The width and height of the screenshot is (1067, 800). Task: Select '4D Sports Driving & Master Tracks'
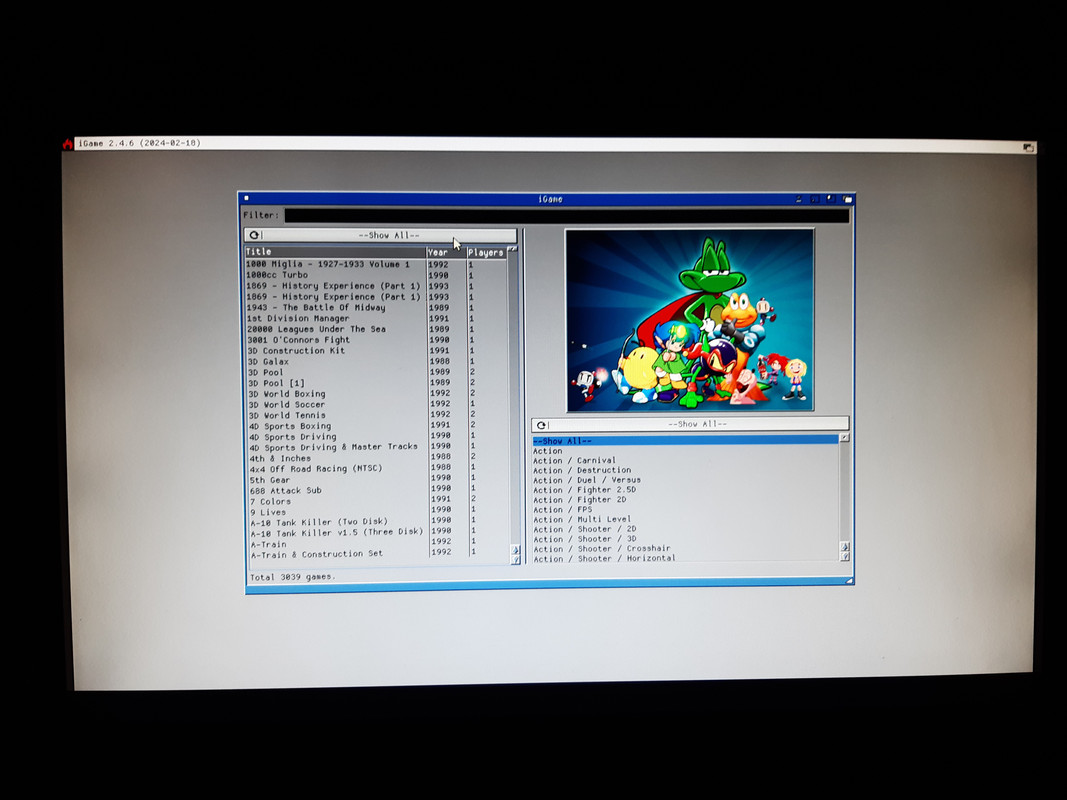333,448
